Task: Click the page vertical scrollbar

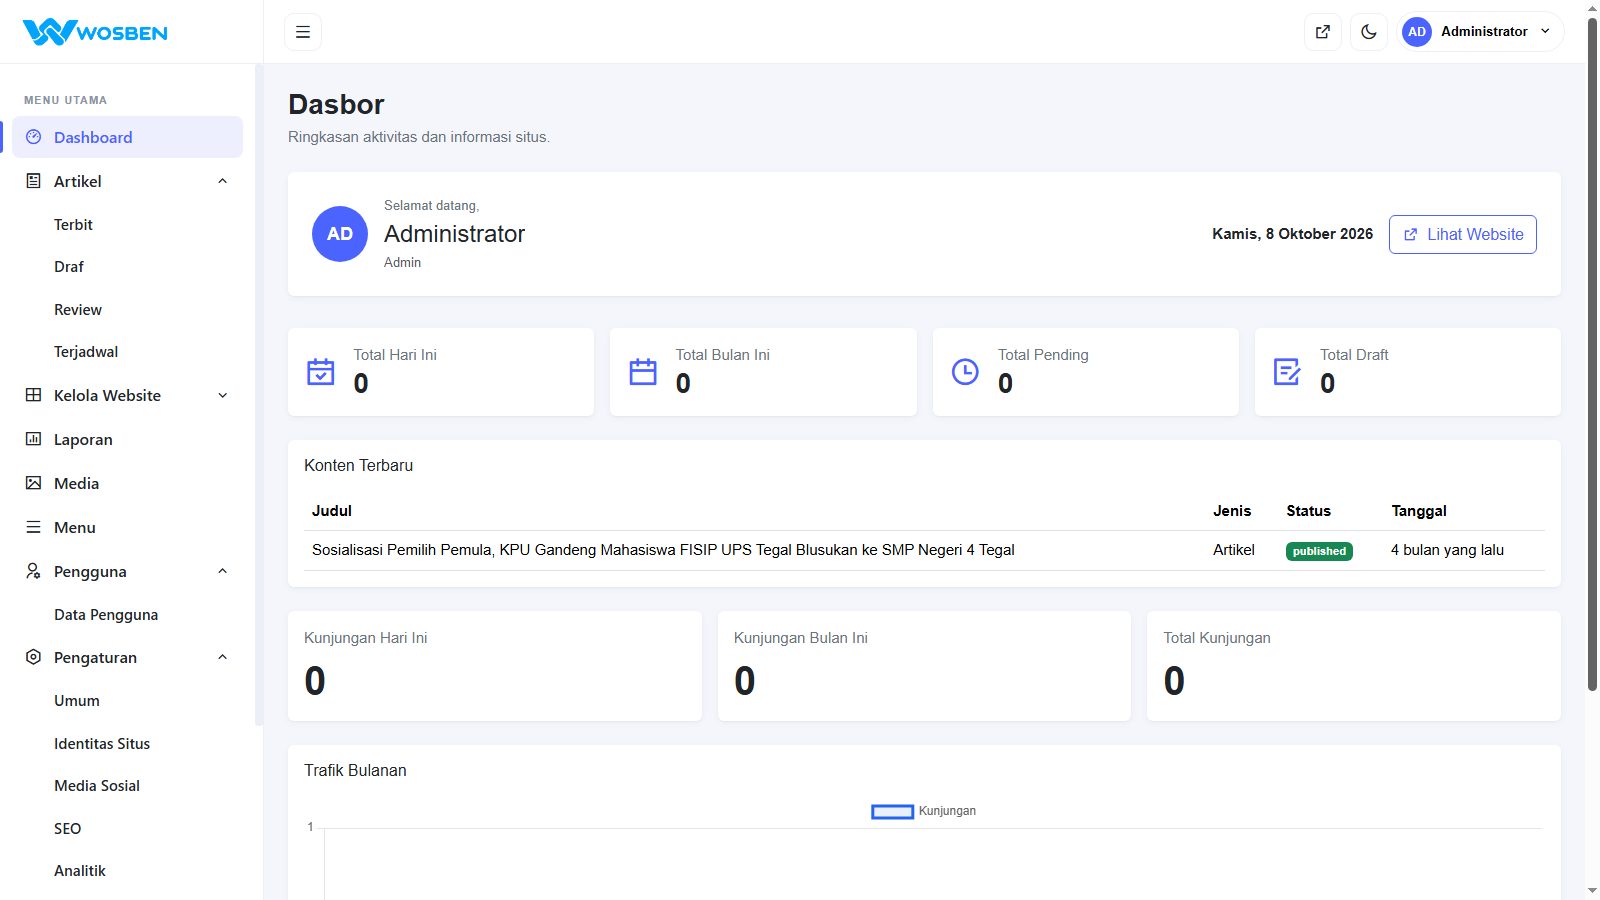Action: [1592, 352]
